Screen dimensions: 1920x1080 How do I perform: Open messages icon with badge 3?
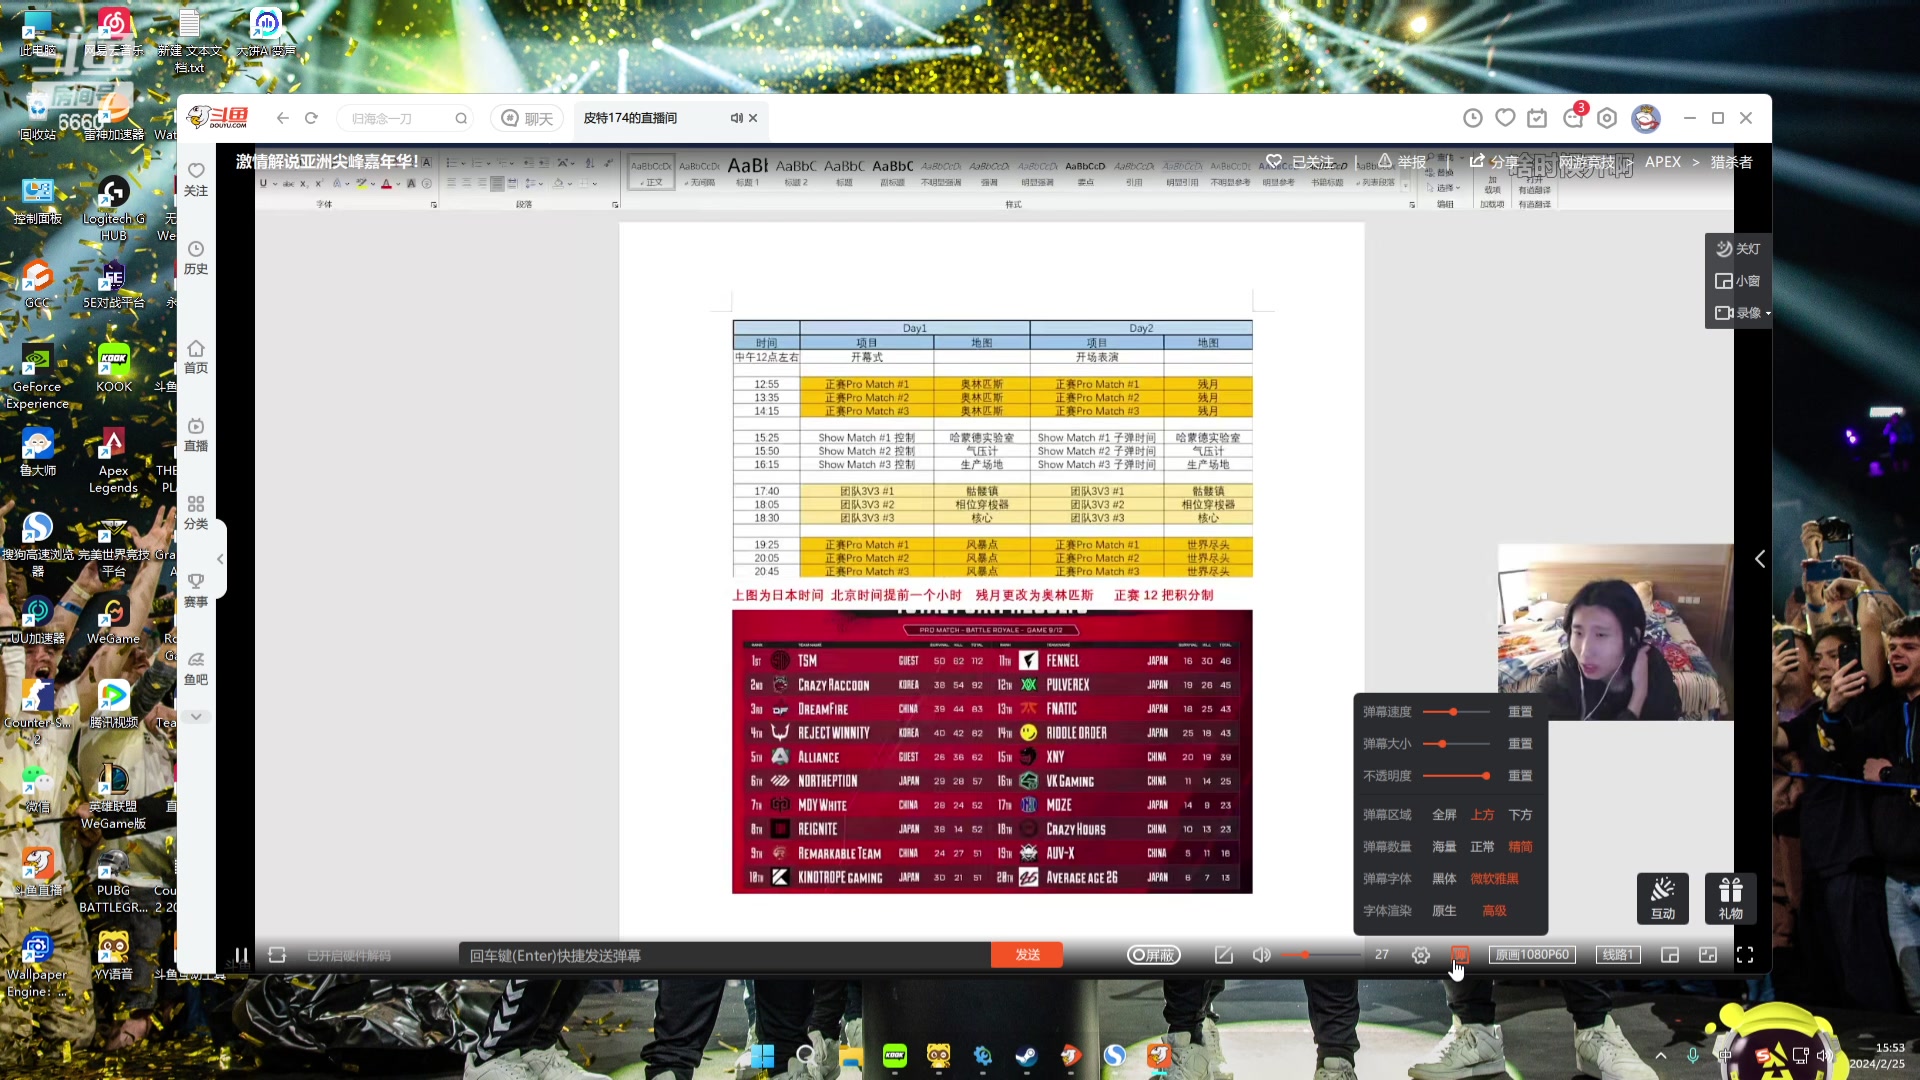[x=1573, y=116]
